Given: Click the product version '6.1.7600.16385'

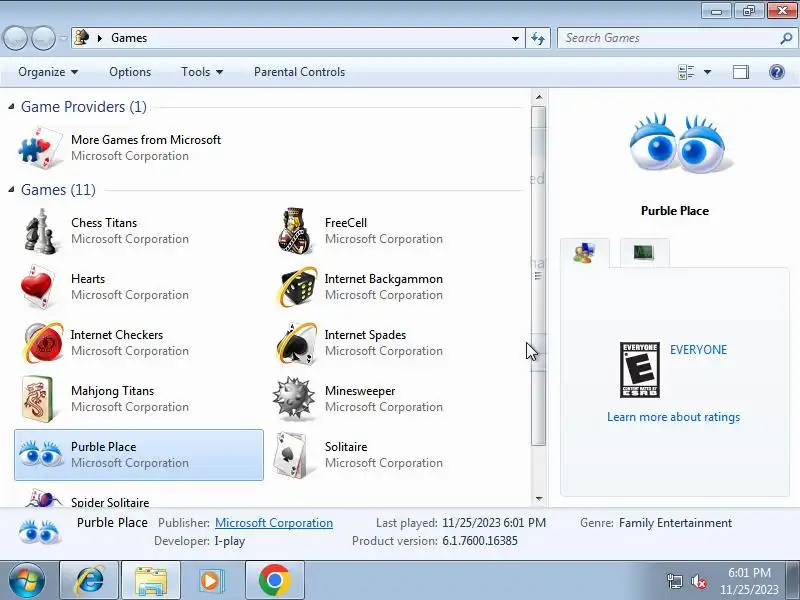Looking at the screenshot, I should point(480,541).
